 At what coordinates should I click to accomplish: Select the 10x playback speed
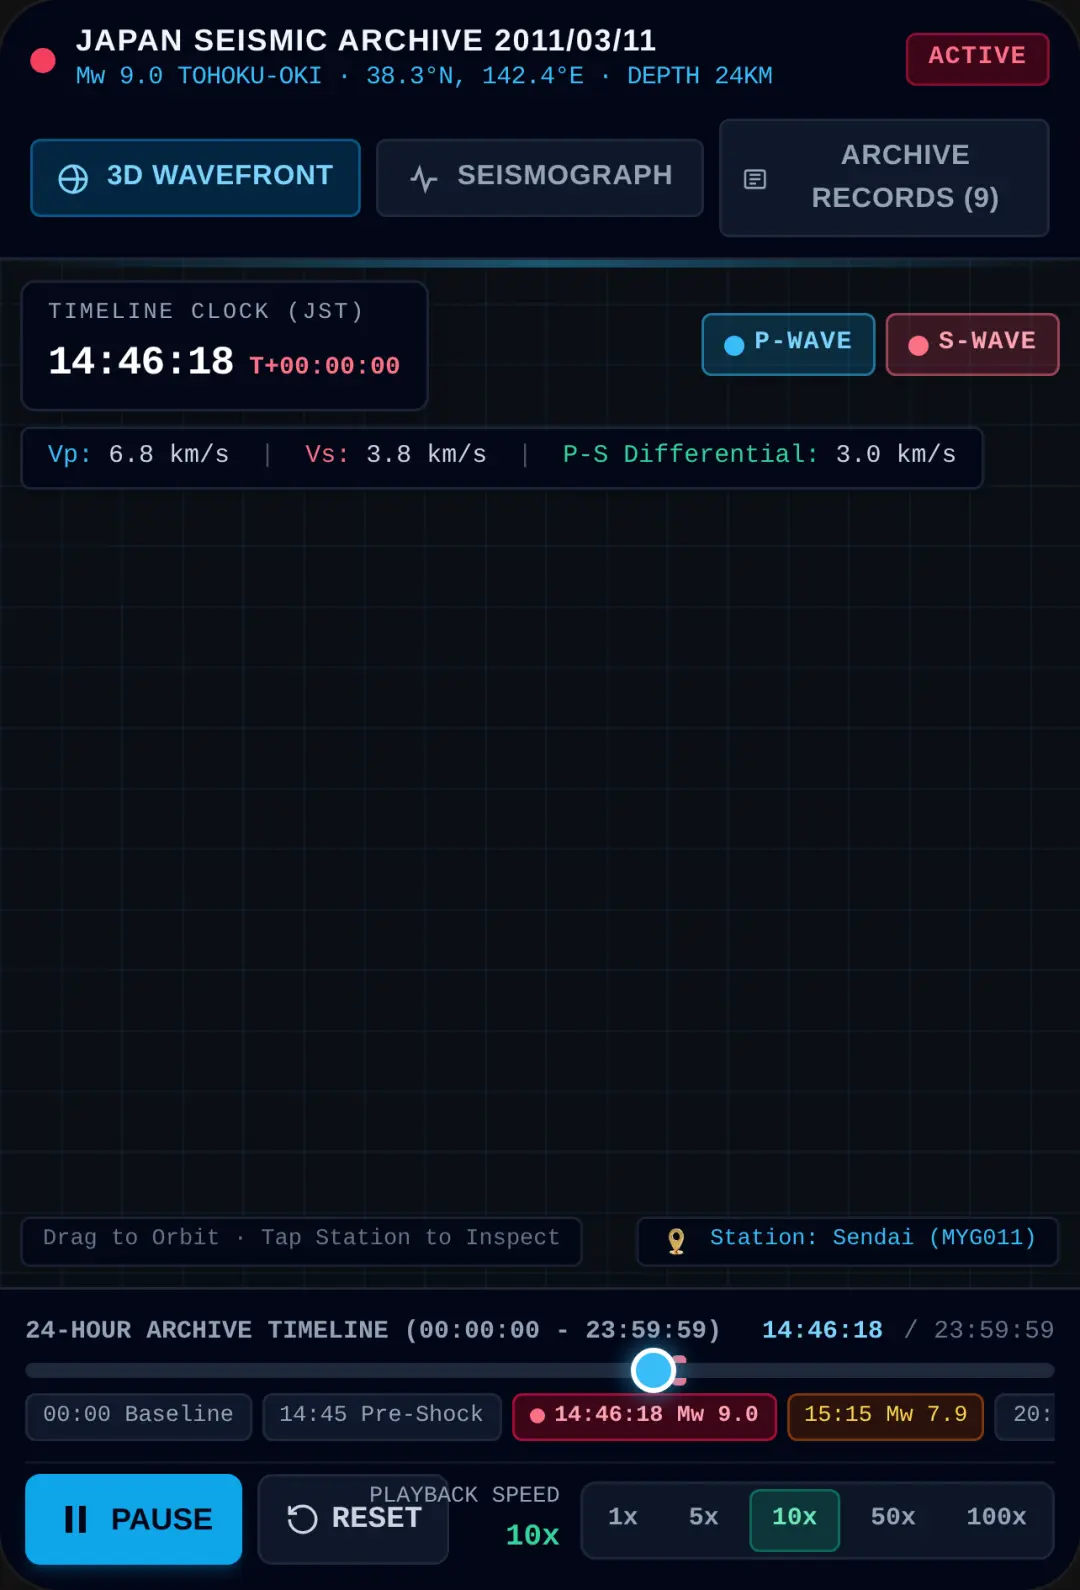point(795,1520)
